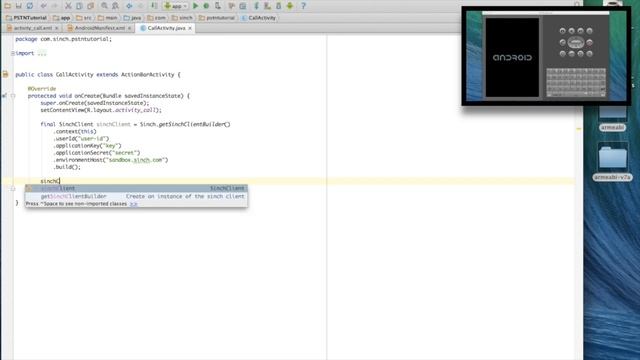Select the src breadcrumb folder
640x360 pixels.
click(84, 18)
